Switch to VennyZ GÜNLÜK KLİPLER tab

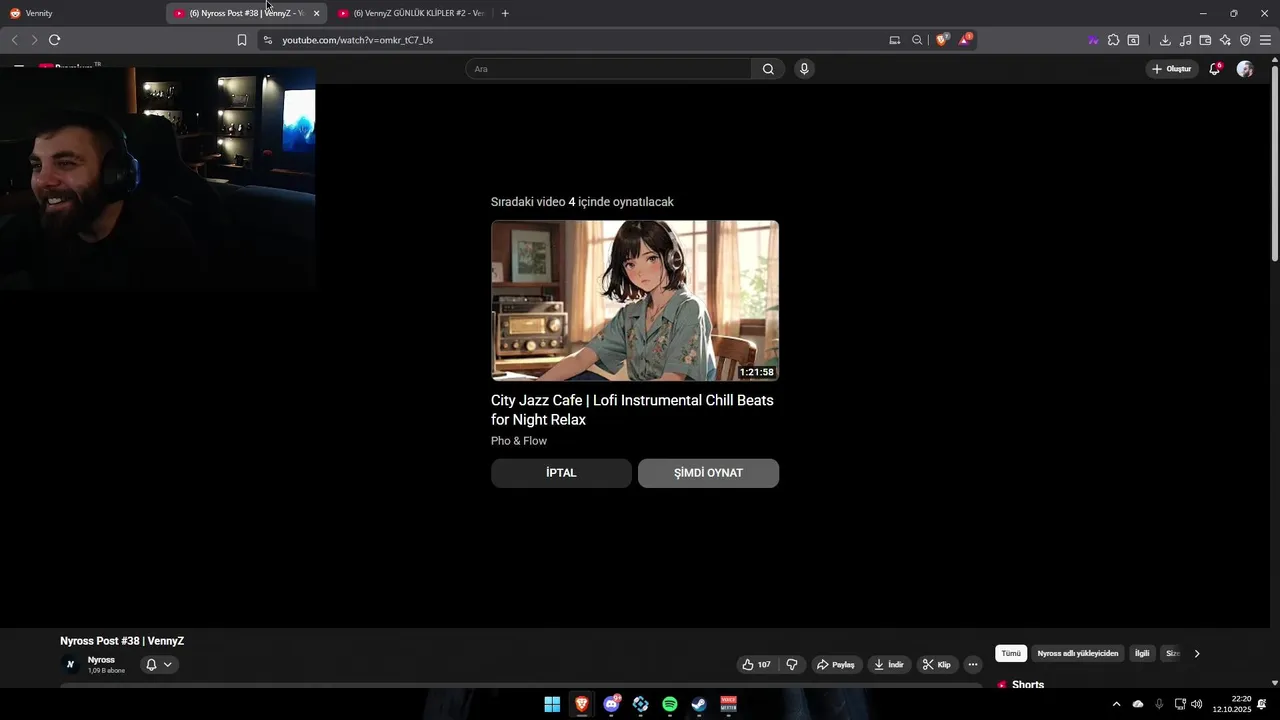click(412, 13)
